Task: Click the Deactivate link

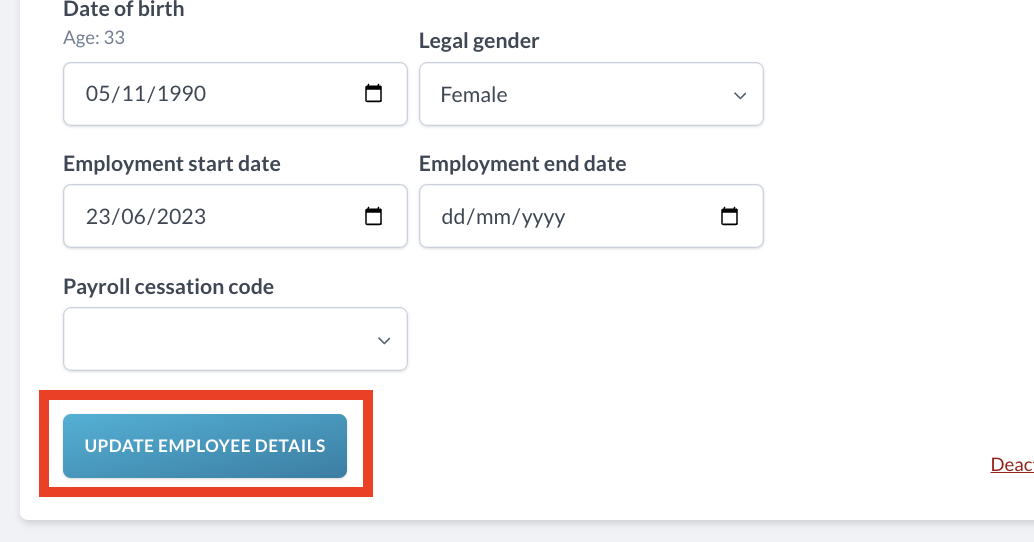Action: [1011, 464]
